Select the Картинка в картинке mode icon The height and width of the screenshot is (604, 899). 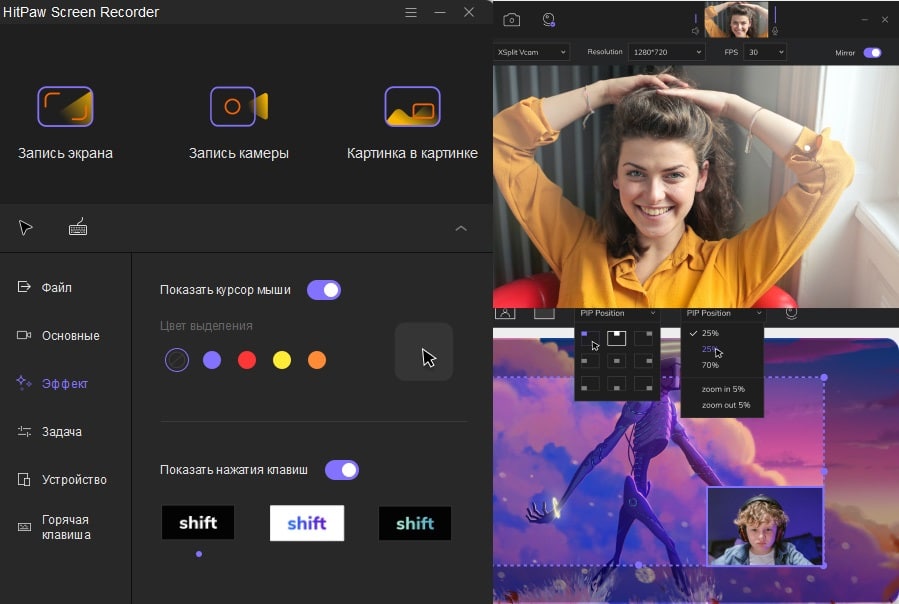pos(412,107)
